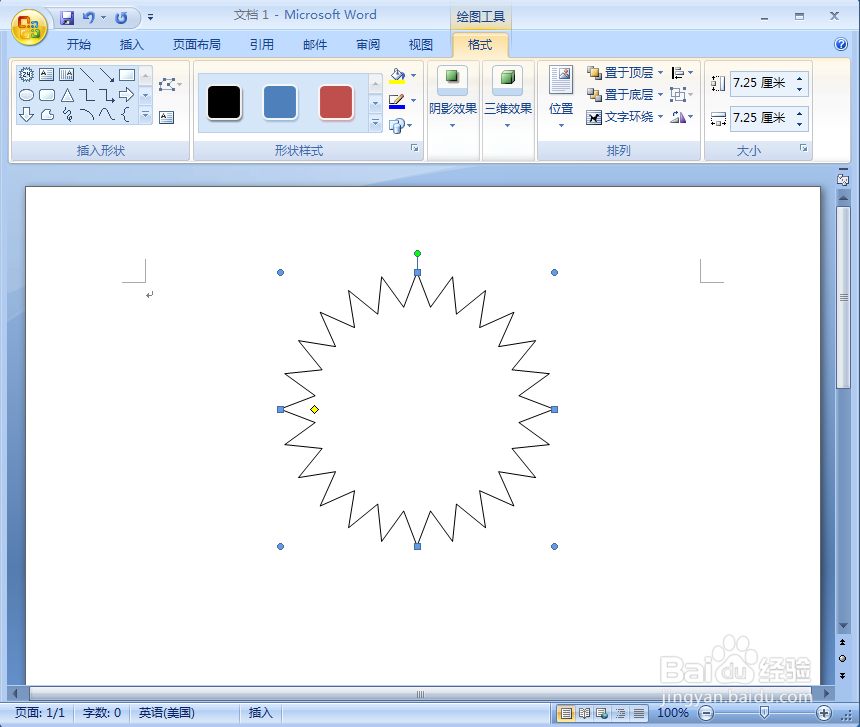Switch to full screen reading view
Screen dimensions: 860x727
(x=584, y=713)
